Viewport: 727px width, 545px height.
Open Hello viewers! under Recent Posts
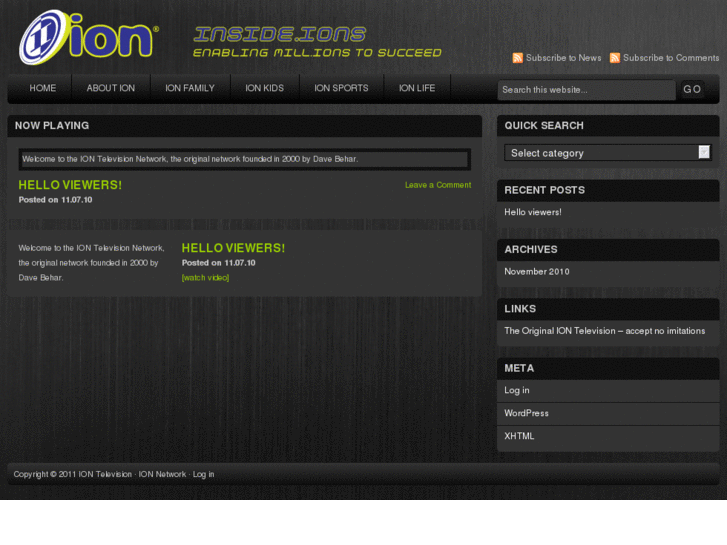533,212
